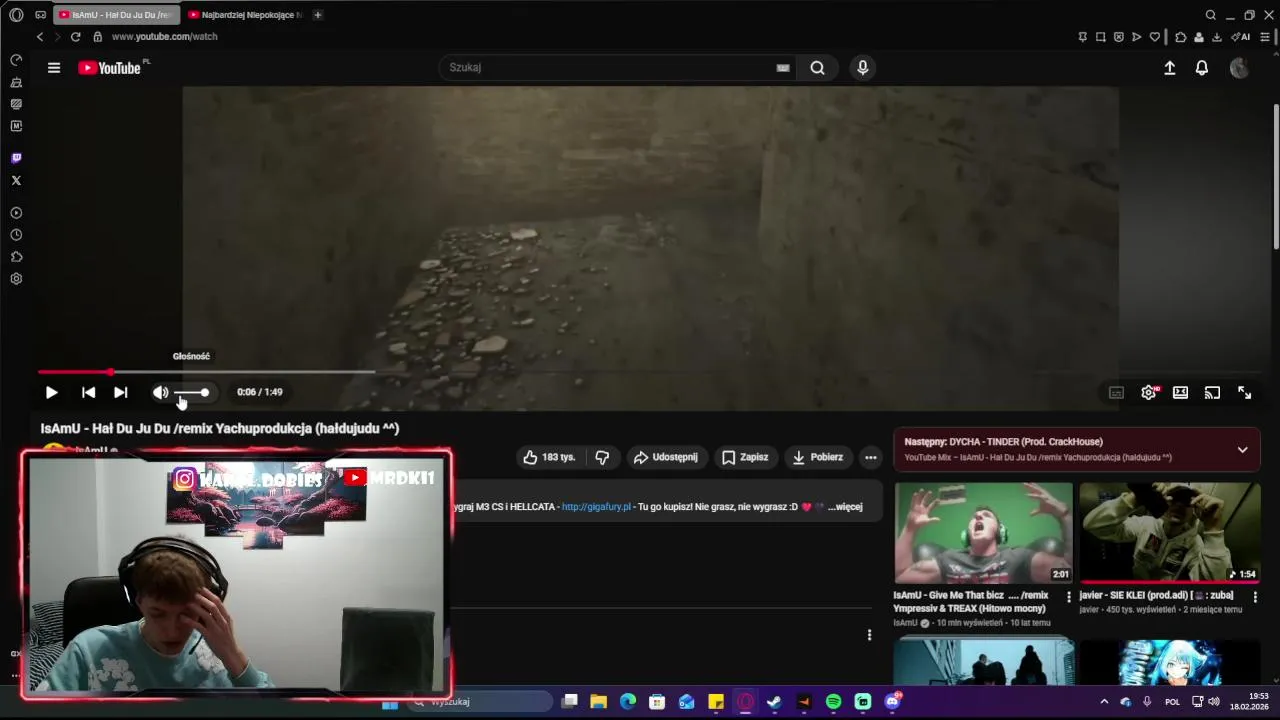Image resolution: width=1280 pixels, height=720 pixels.
Task: Expand the Następny mix playlist chevron
Action: click(x=1242, y=450)
